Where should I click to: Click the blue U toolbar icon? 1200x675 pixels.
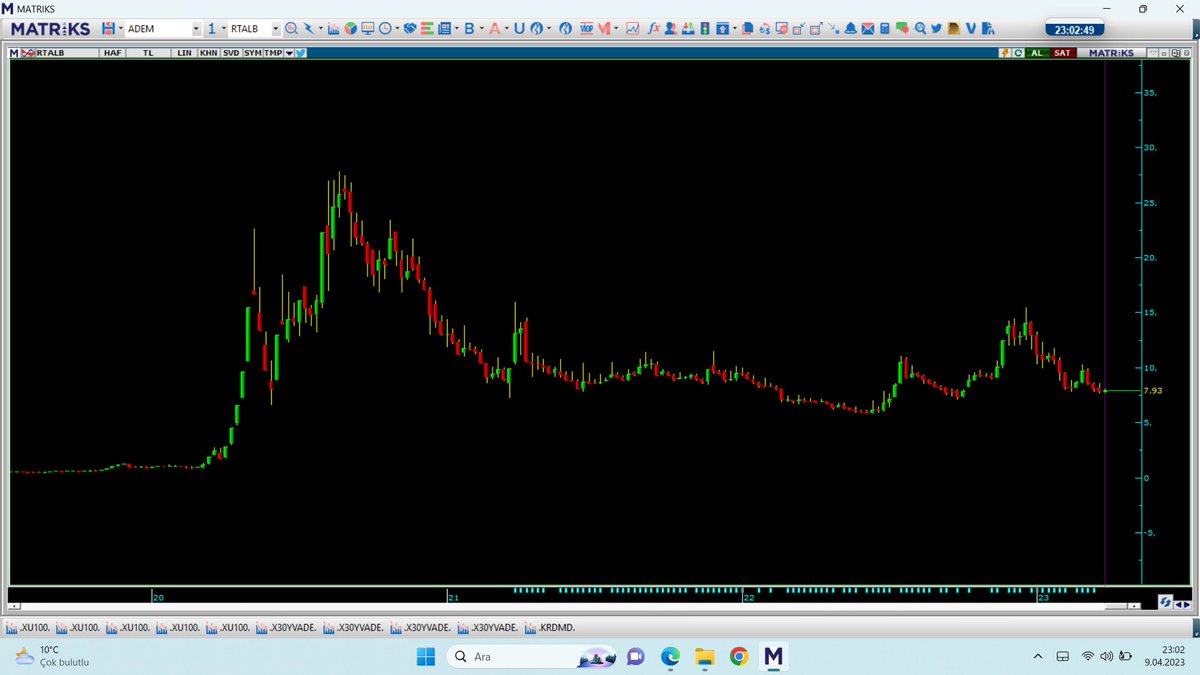519,28
